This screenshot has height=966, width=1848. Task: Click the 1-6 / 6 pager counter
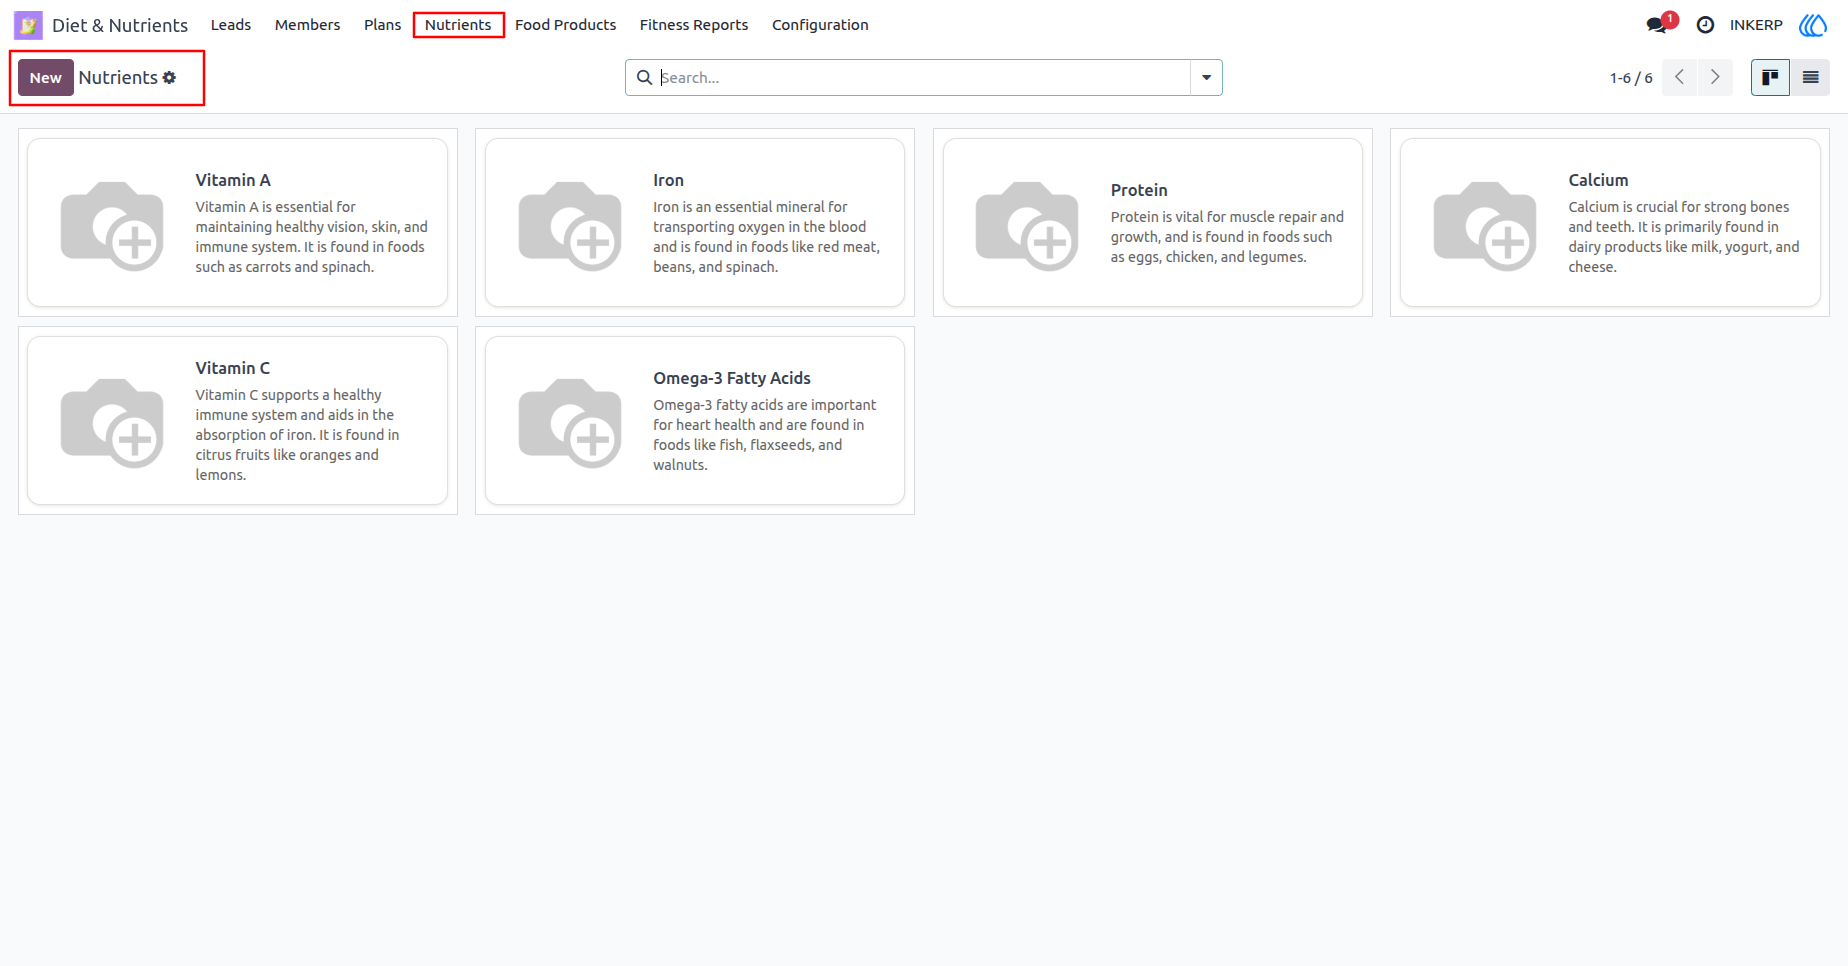click(x=1631, y=77)
